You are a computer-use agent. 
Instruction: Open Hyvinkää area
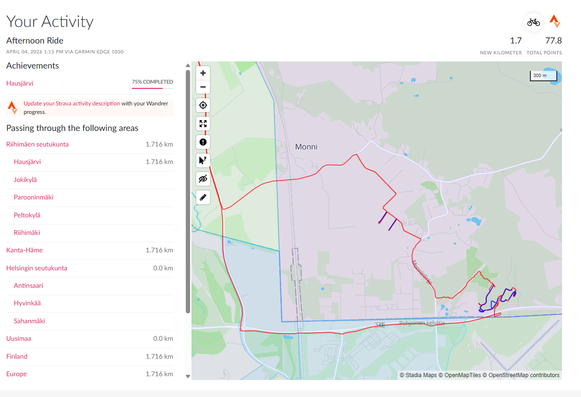coord(27,303)
